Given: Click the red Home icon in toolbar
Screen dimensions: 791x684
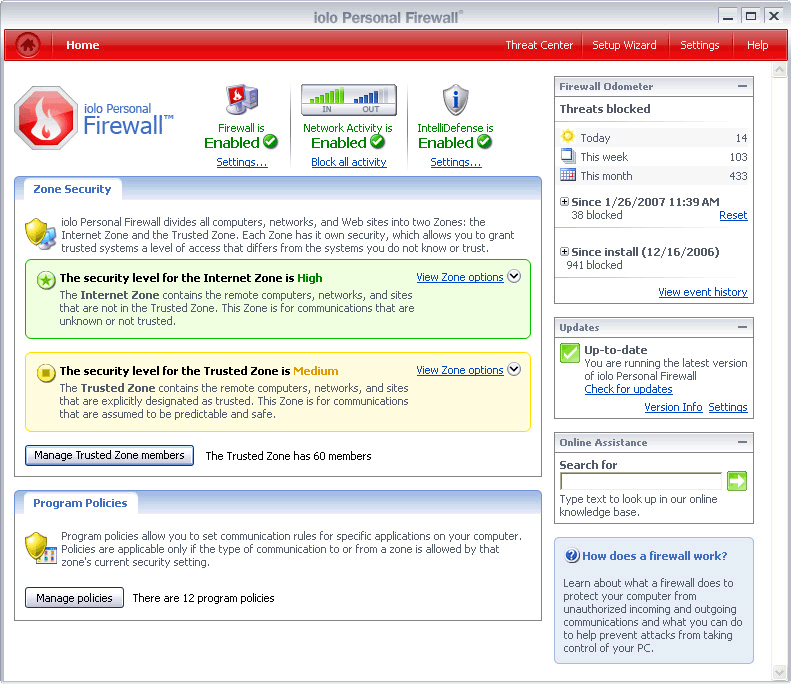Looking at the screenshot, I should pyautogui.click(x=28, y=45).
